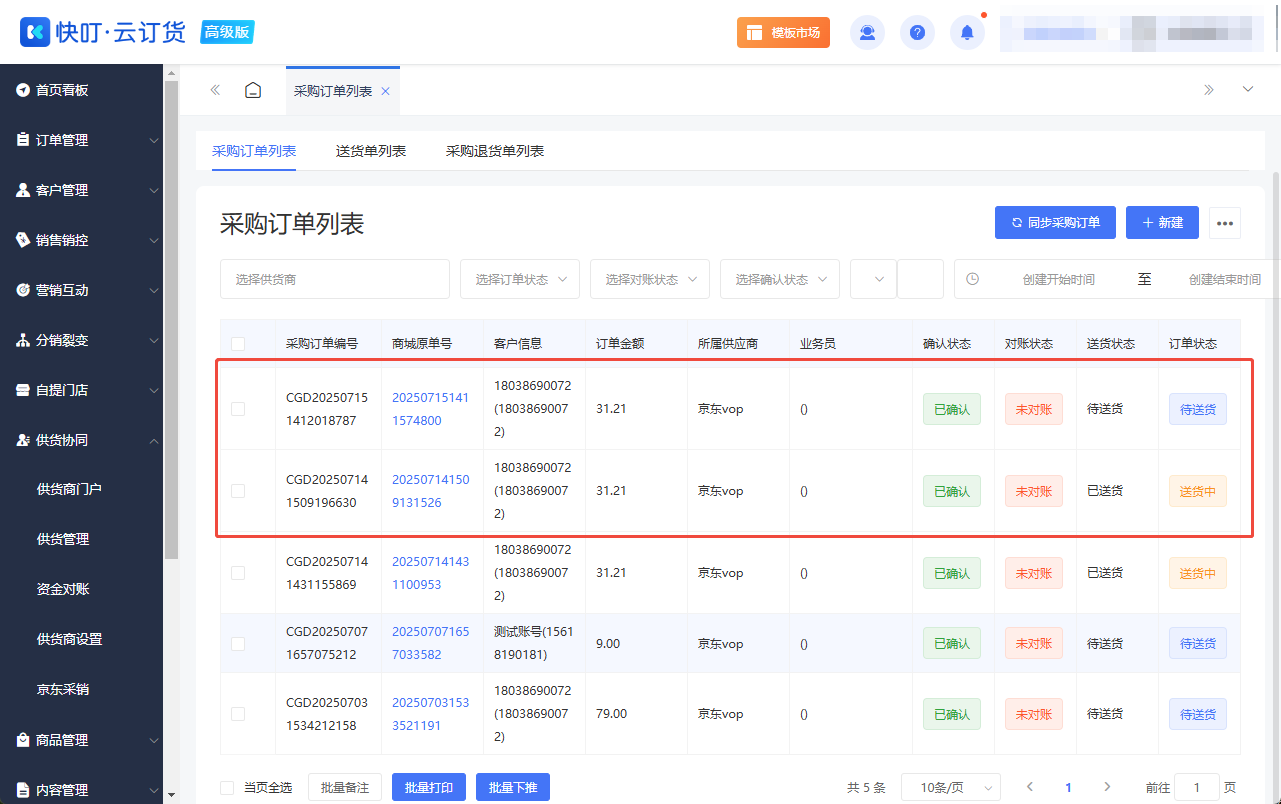Image resolution: width=1281 pixels, height=804 pixels.
Task: Check row CGD202507141431155869
Action: click(x=238, y=573)
